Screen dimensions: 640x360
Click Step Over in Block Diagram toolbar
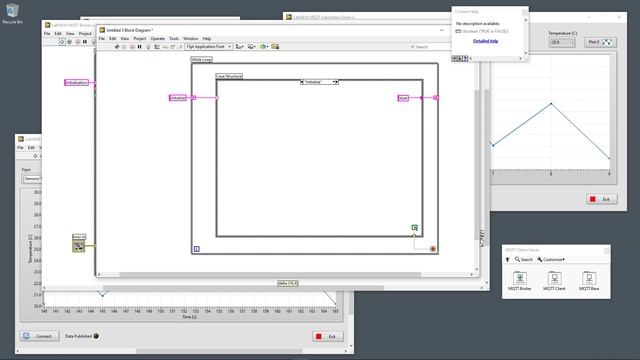coord(172,47)
